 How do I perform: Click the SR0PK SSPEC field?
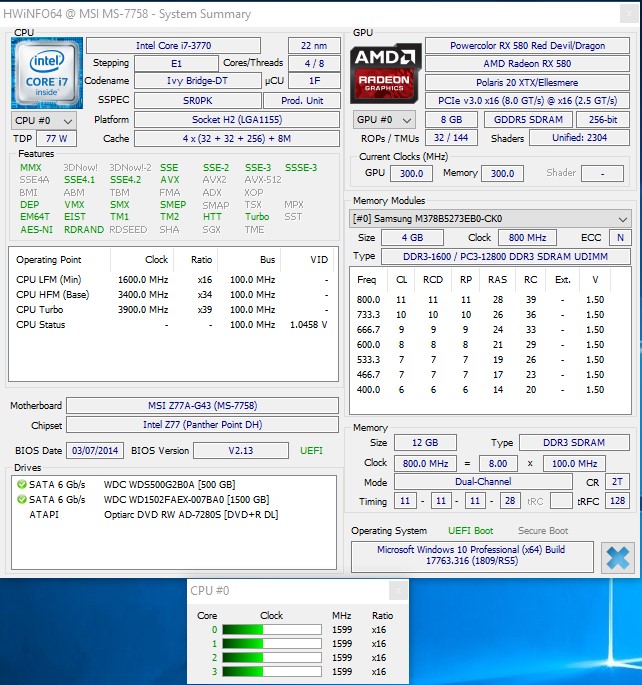coord(197,100)
